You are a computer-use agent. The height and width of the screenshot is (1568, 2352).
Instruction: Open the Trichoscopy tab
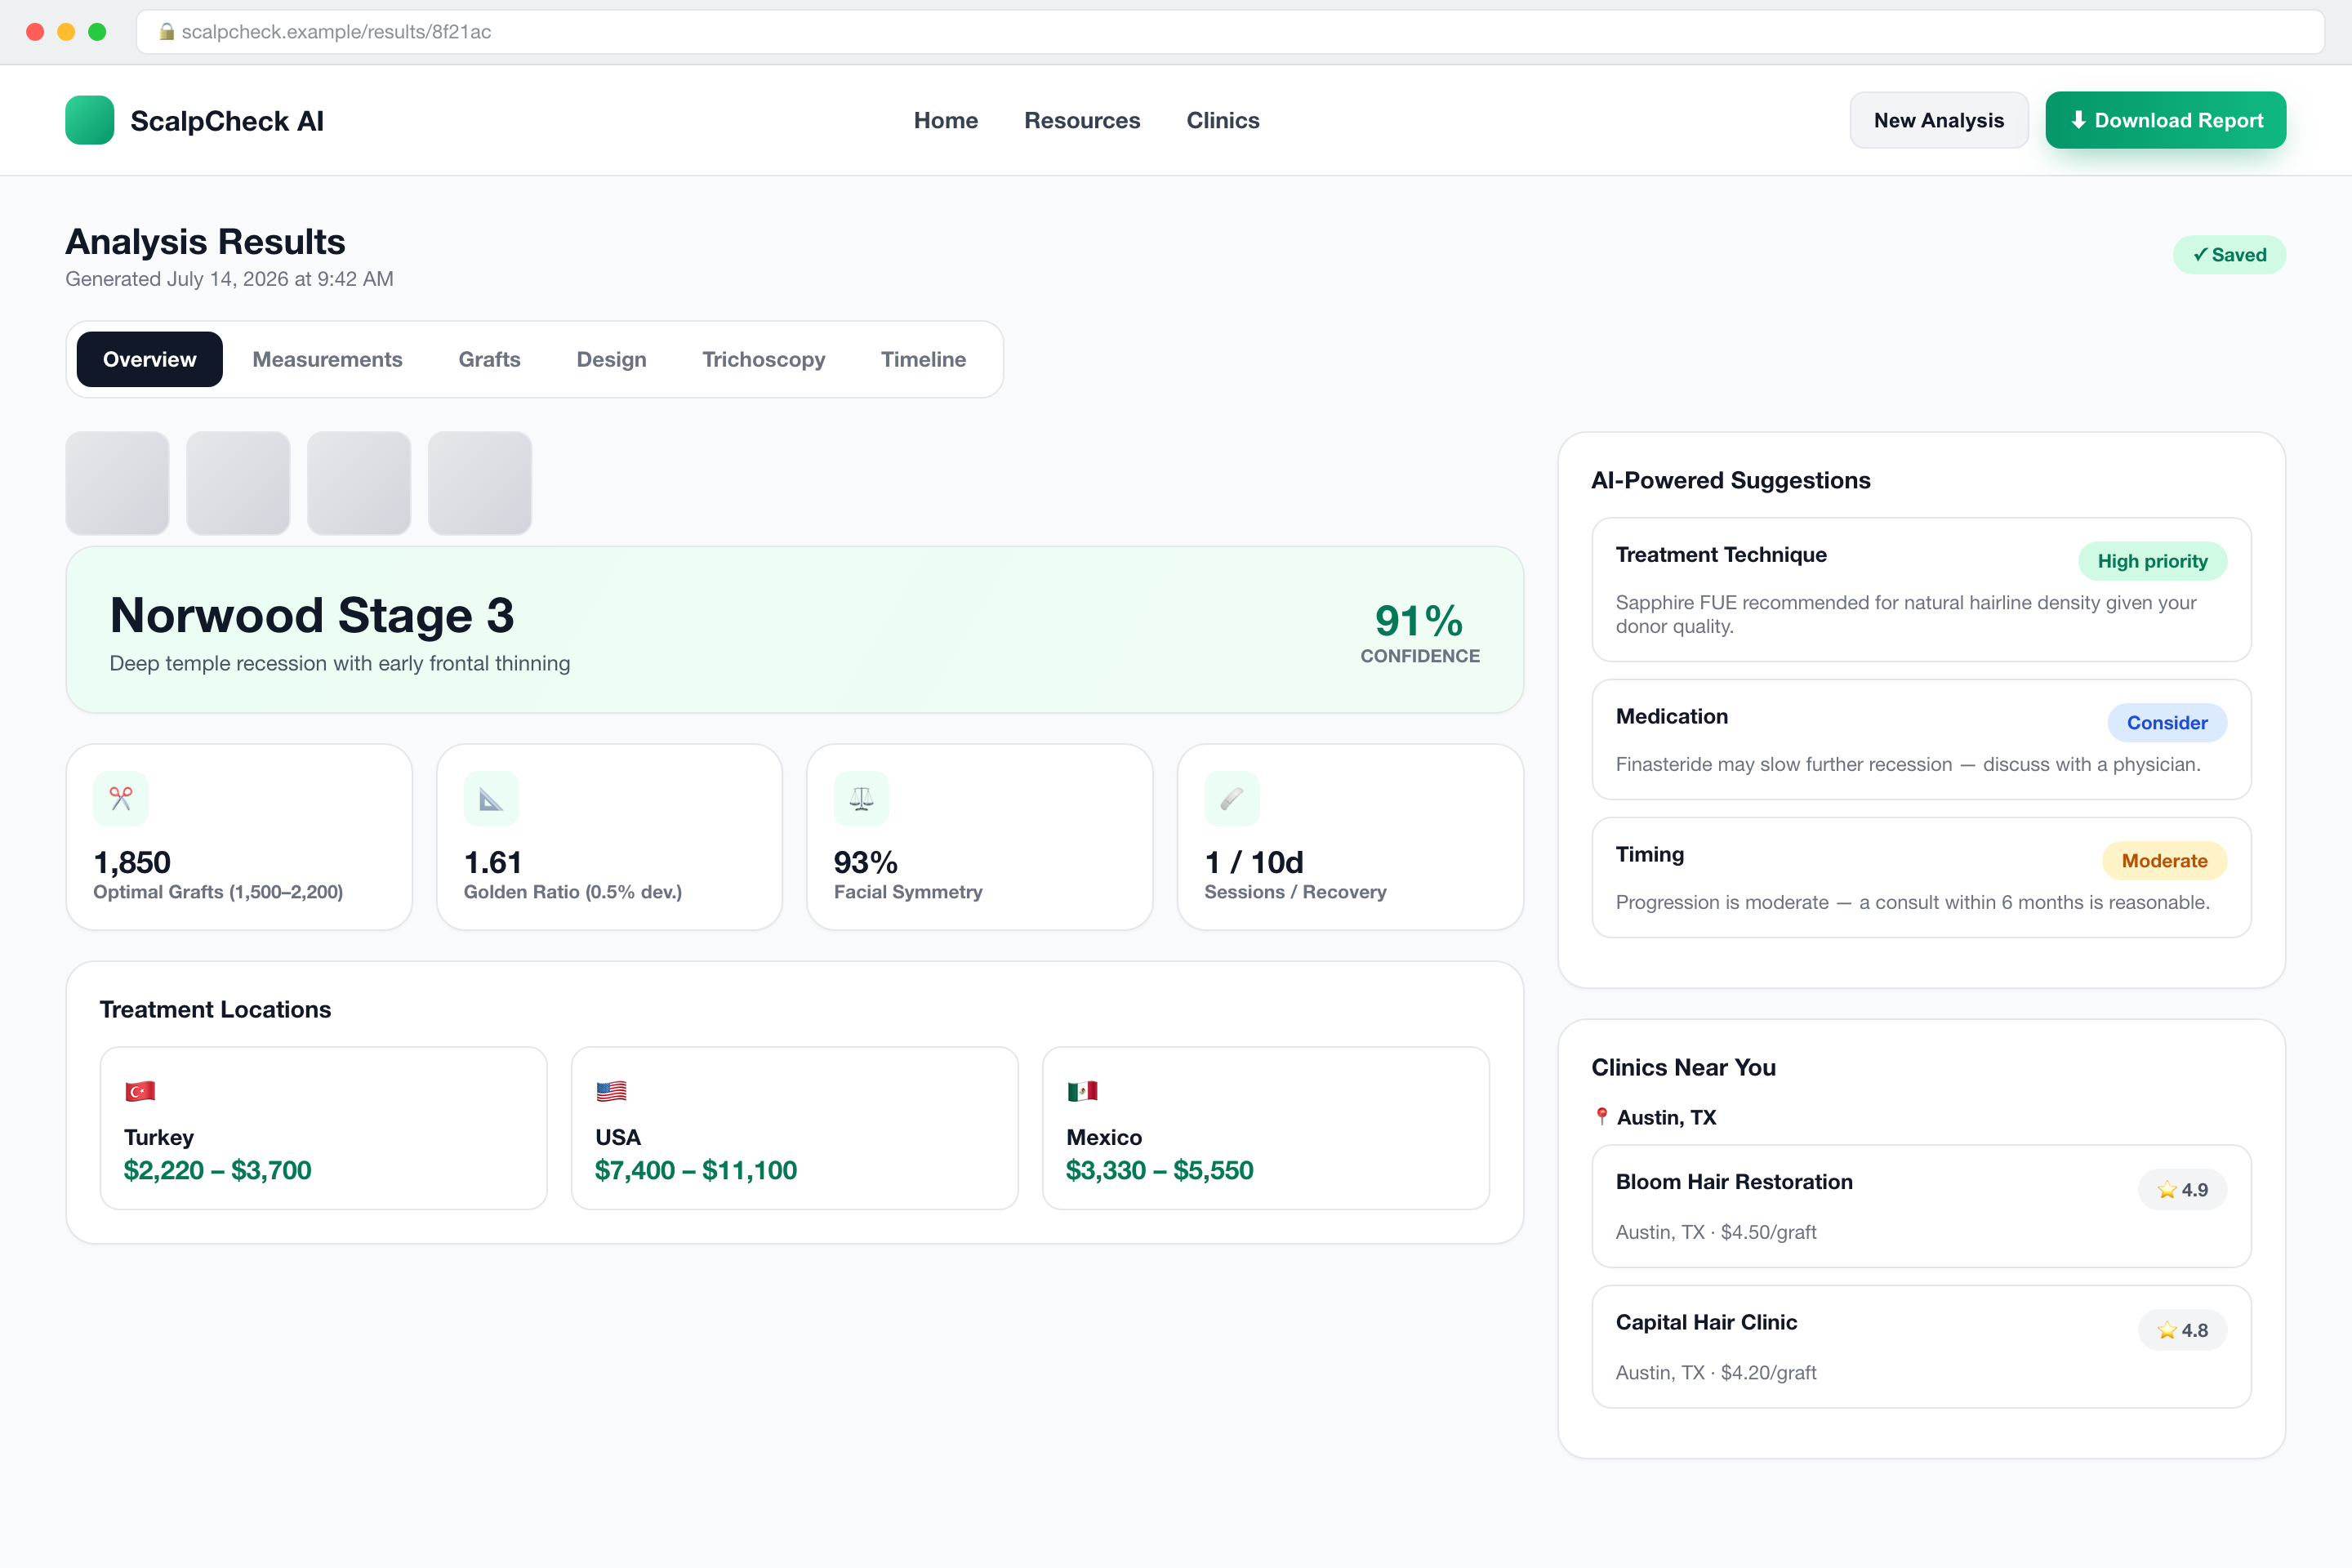point(764,359)
